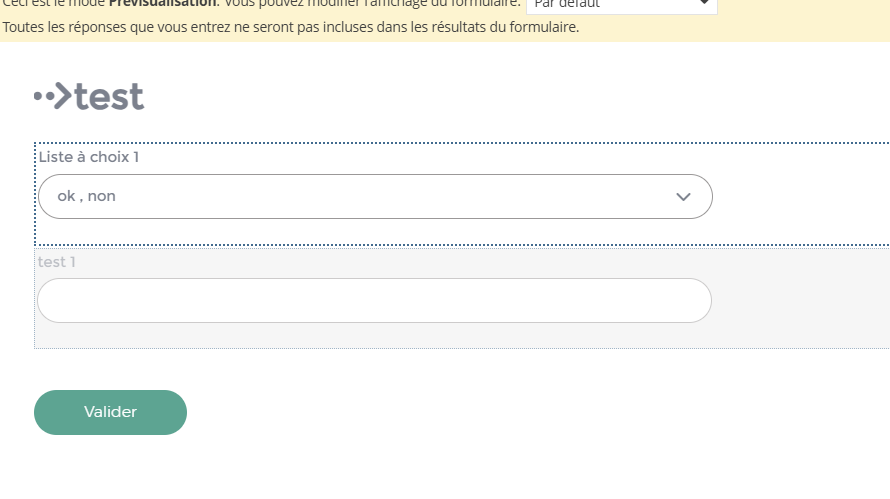Select the test form title heading
Image resolution: width=890 pixels, height=499 pixels.
109,96
